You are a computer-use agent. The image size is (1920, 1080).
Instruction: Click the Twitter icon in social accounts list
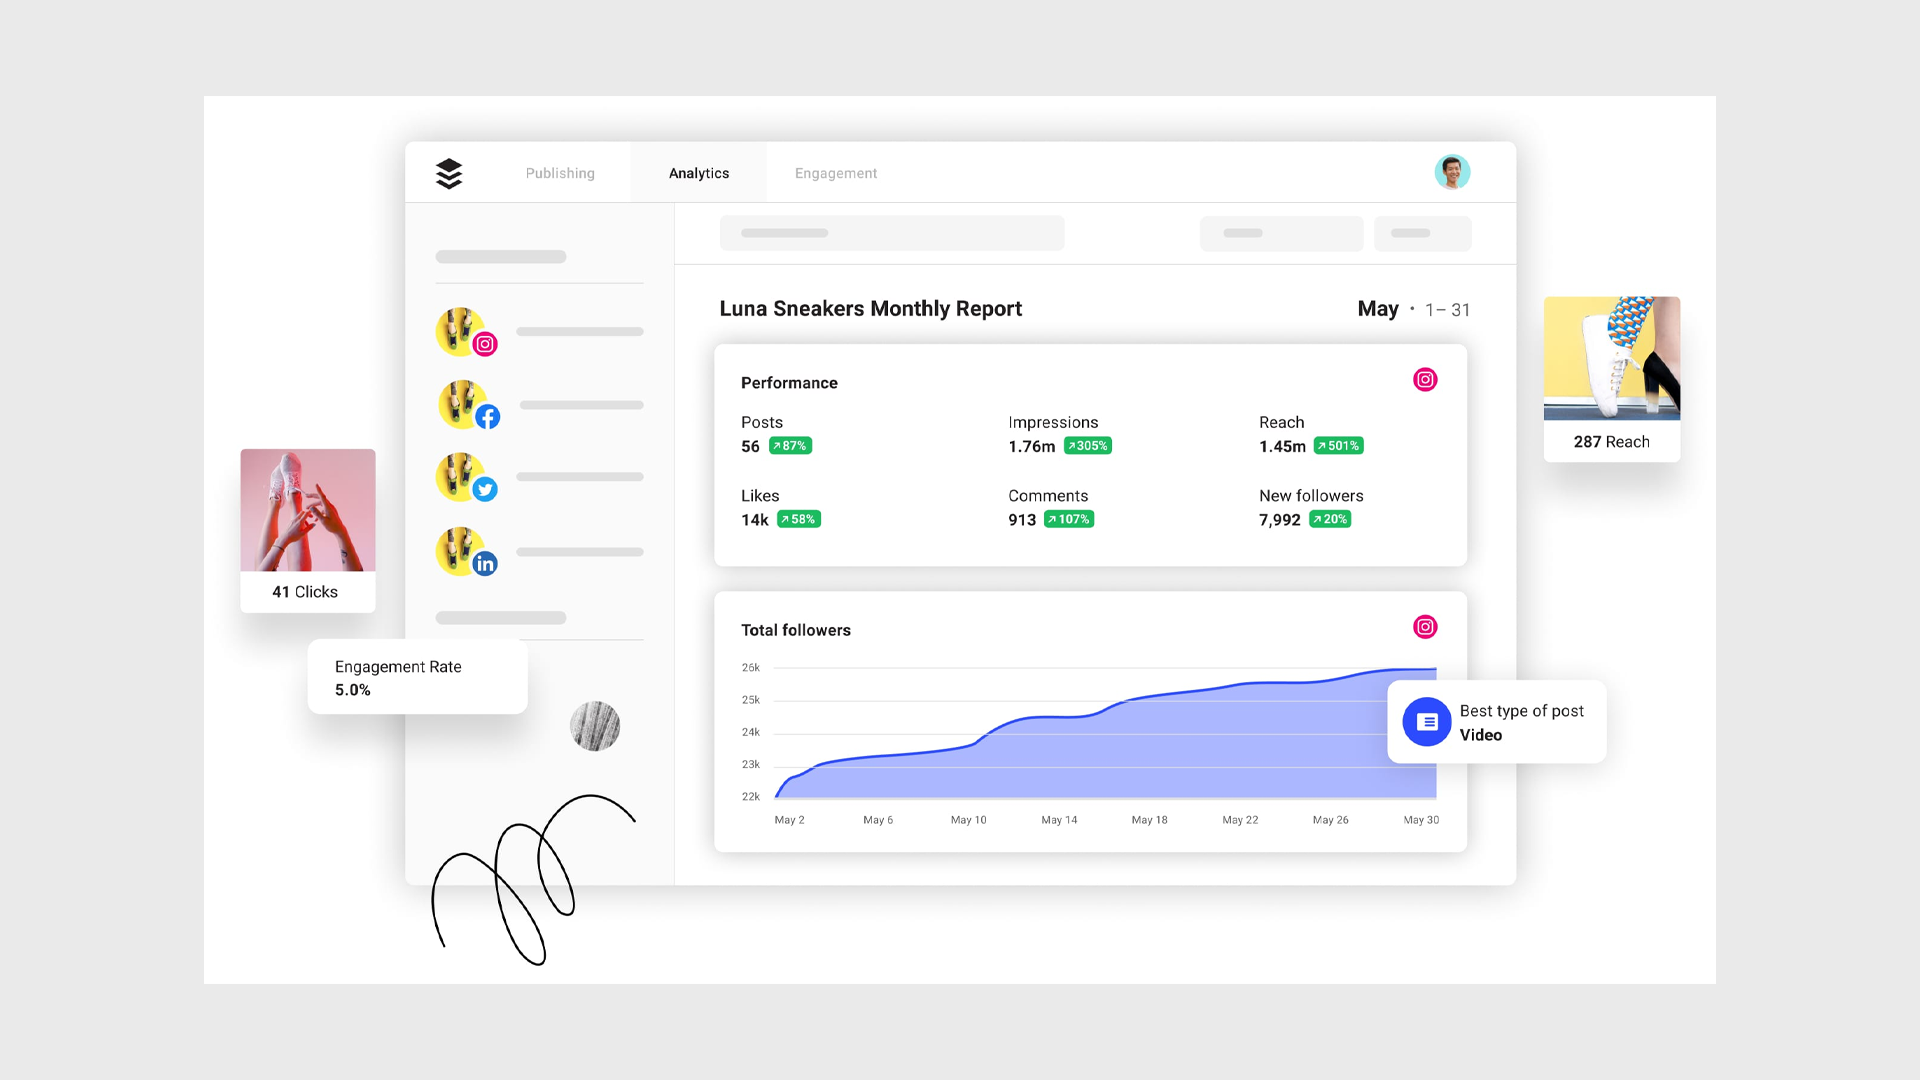click(x=485, y=488)
